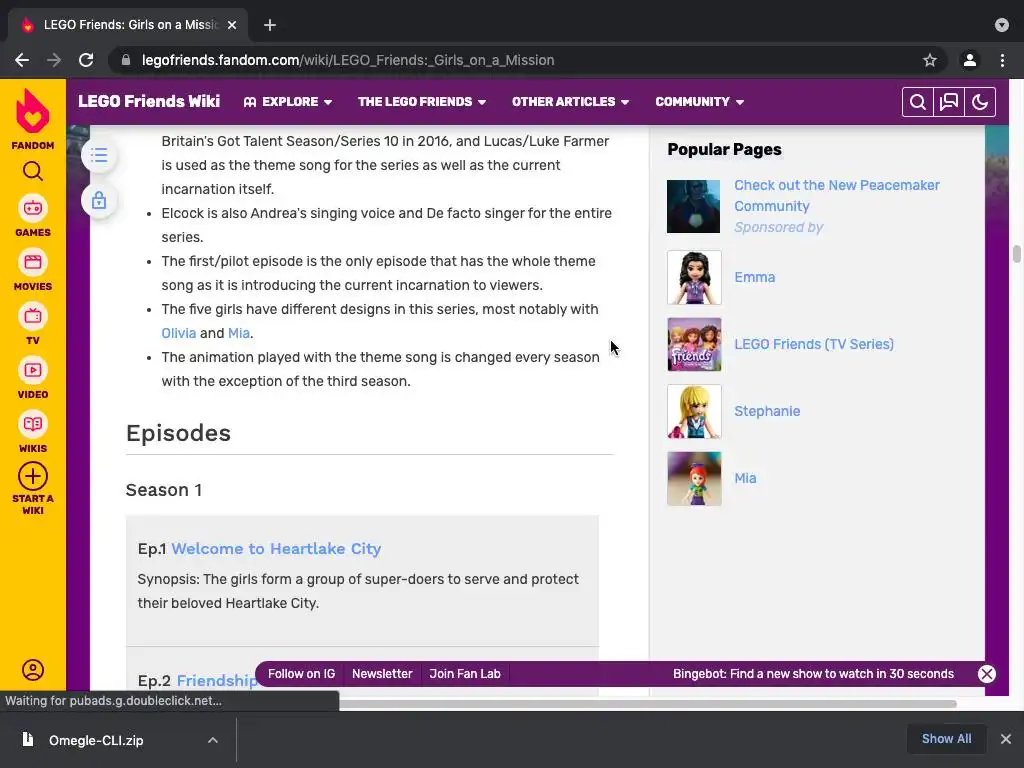This screenshot has width=1024, height=768.
Task: Expand The LEGO Friends menu
Action: (422, 102)
